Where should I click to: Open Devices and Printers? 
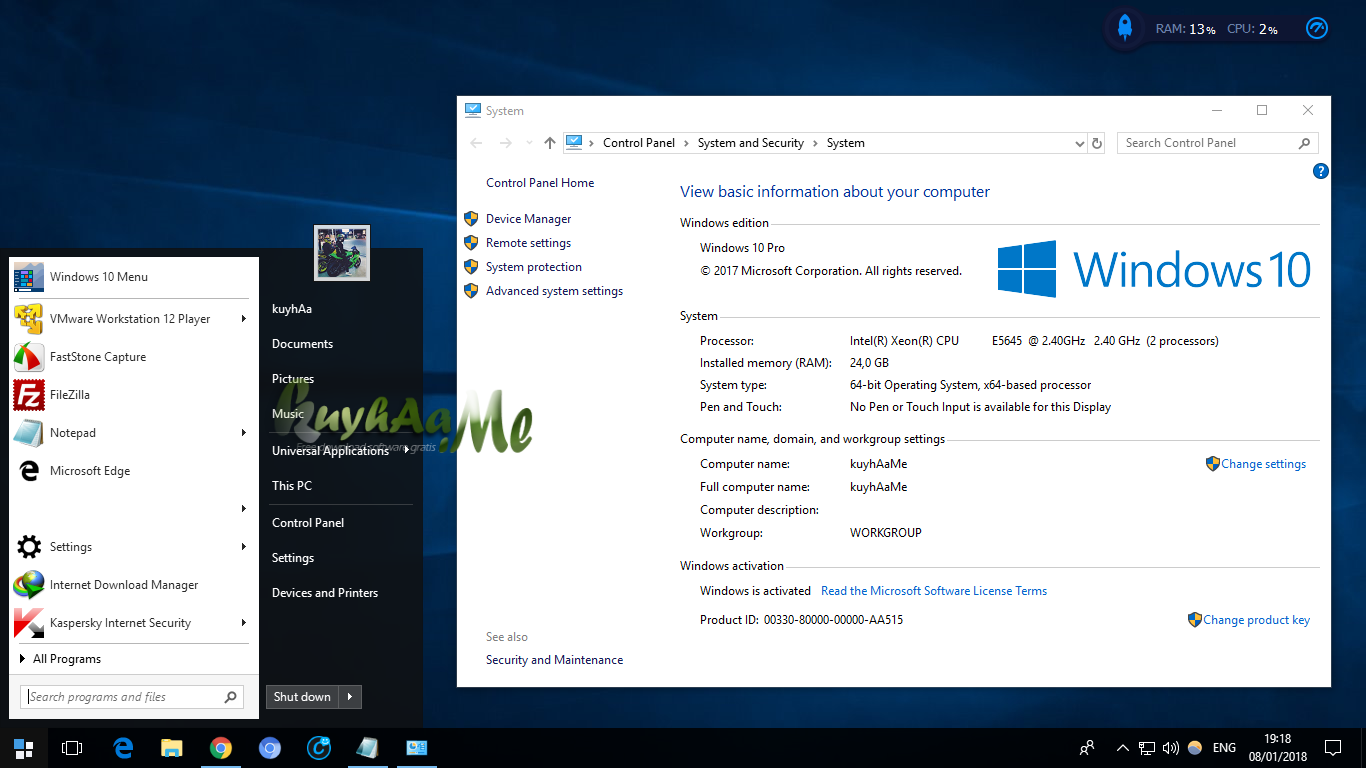(x=325, y=593)
